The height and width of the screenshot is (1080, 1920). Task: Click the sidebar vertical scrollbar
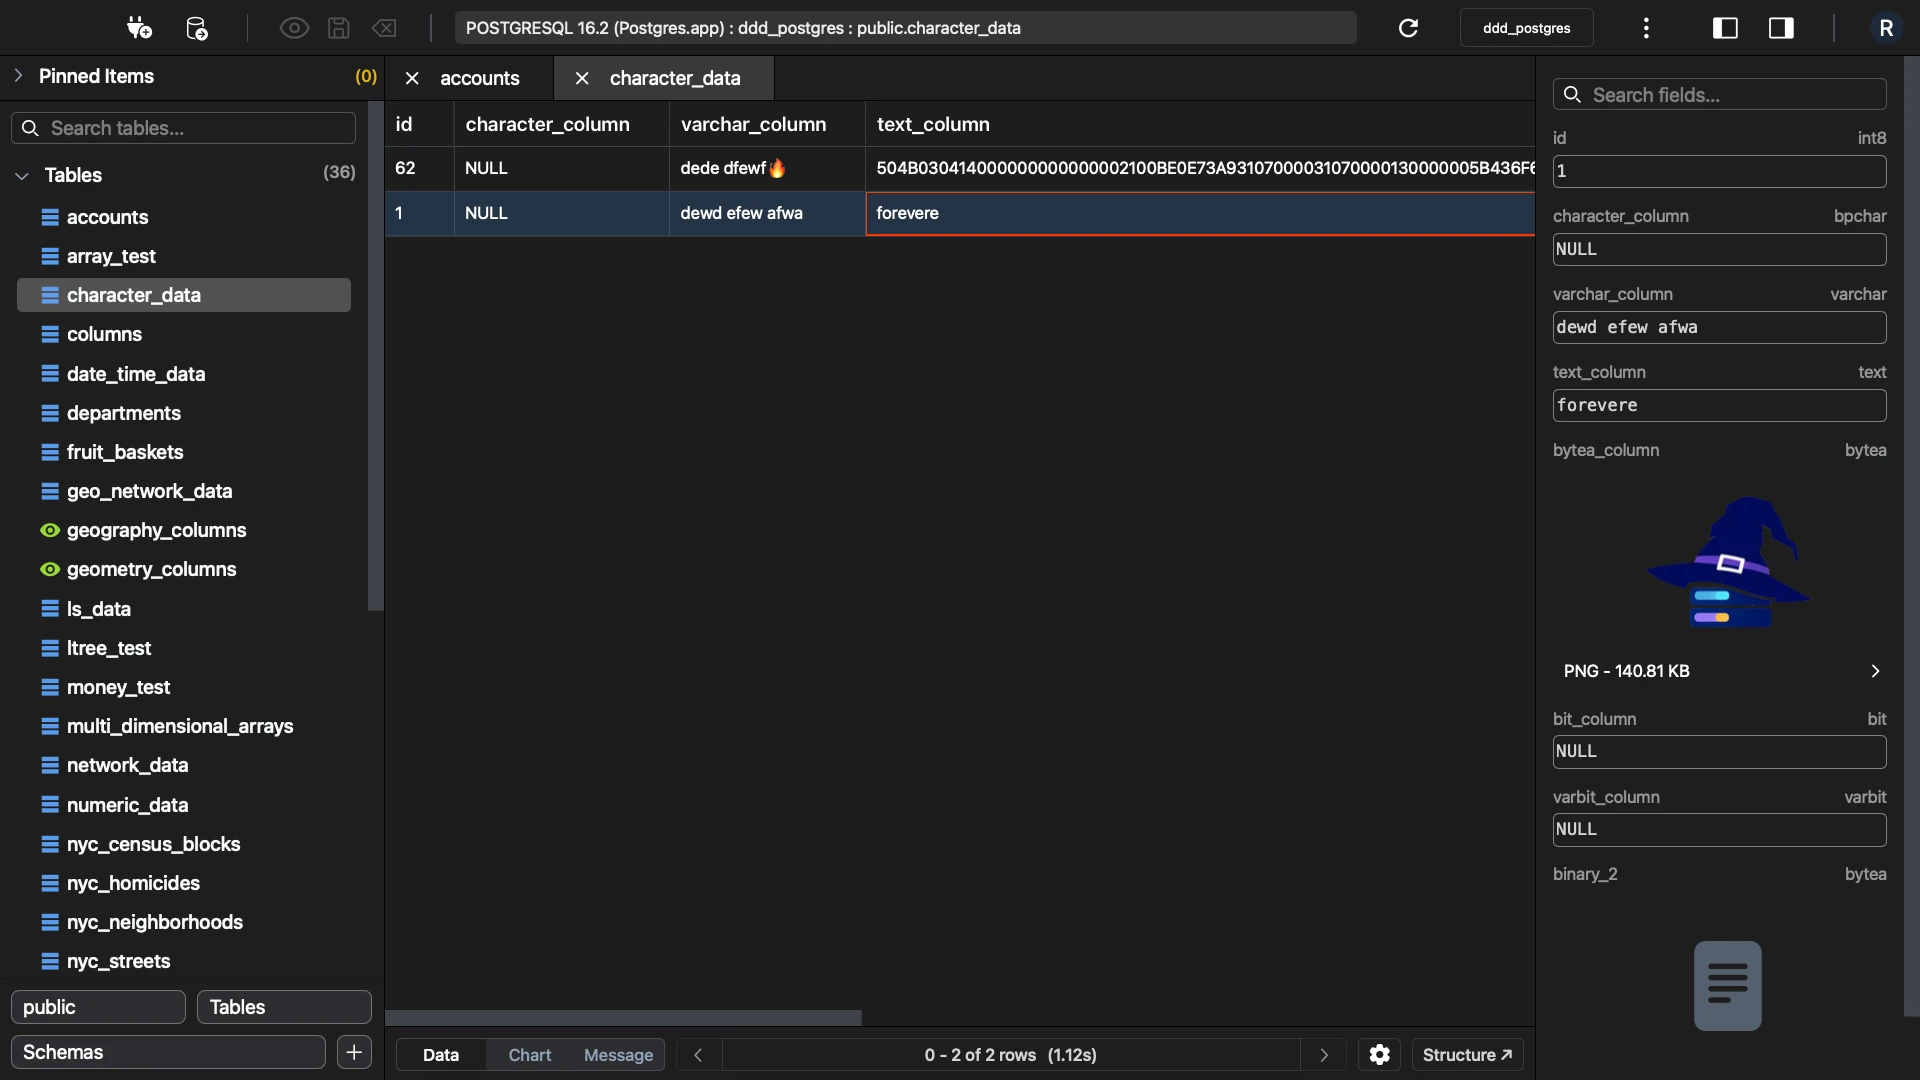point(376,355)
